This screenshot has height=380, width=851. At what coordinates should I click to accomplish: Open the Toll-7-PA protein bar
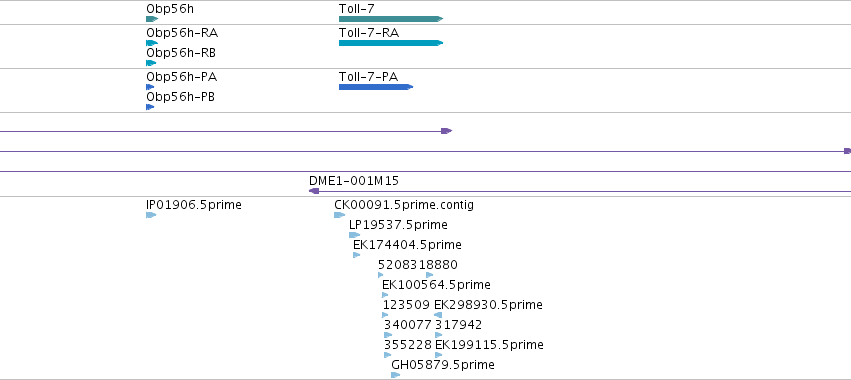376,87
